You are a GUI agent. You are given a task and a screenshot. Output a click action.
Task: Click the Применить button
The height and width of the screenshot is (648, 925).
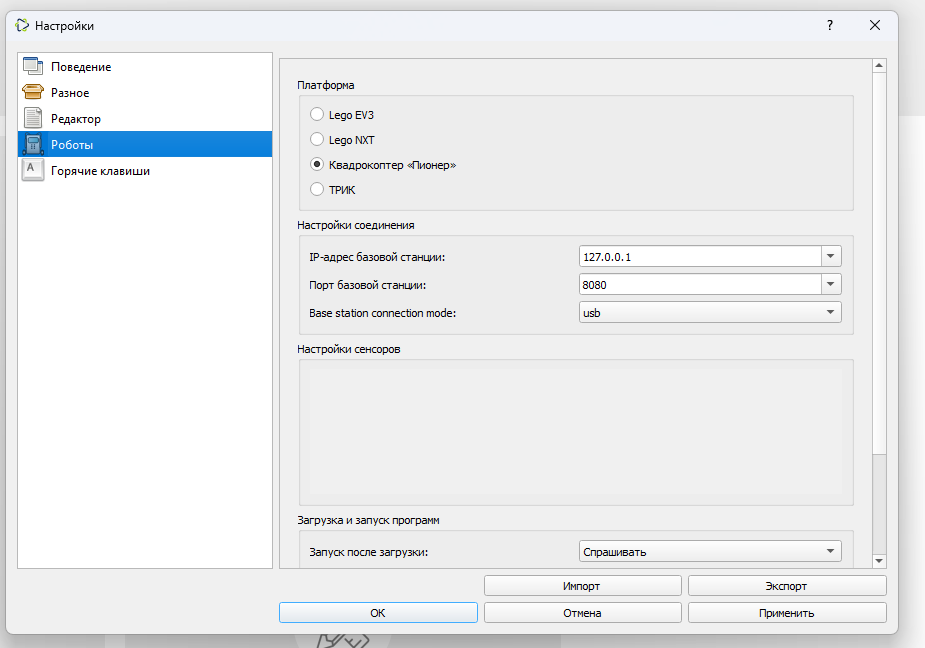click(x=787, y=613)
